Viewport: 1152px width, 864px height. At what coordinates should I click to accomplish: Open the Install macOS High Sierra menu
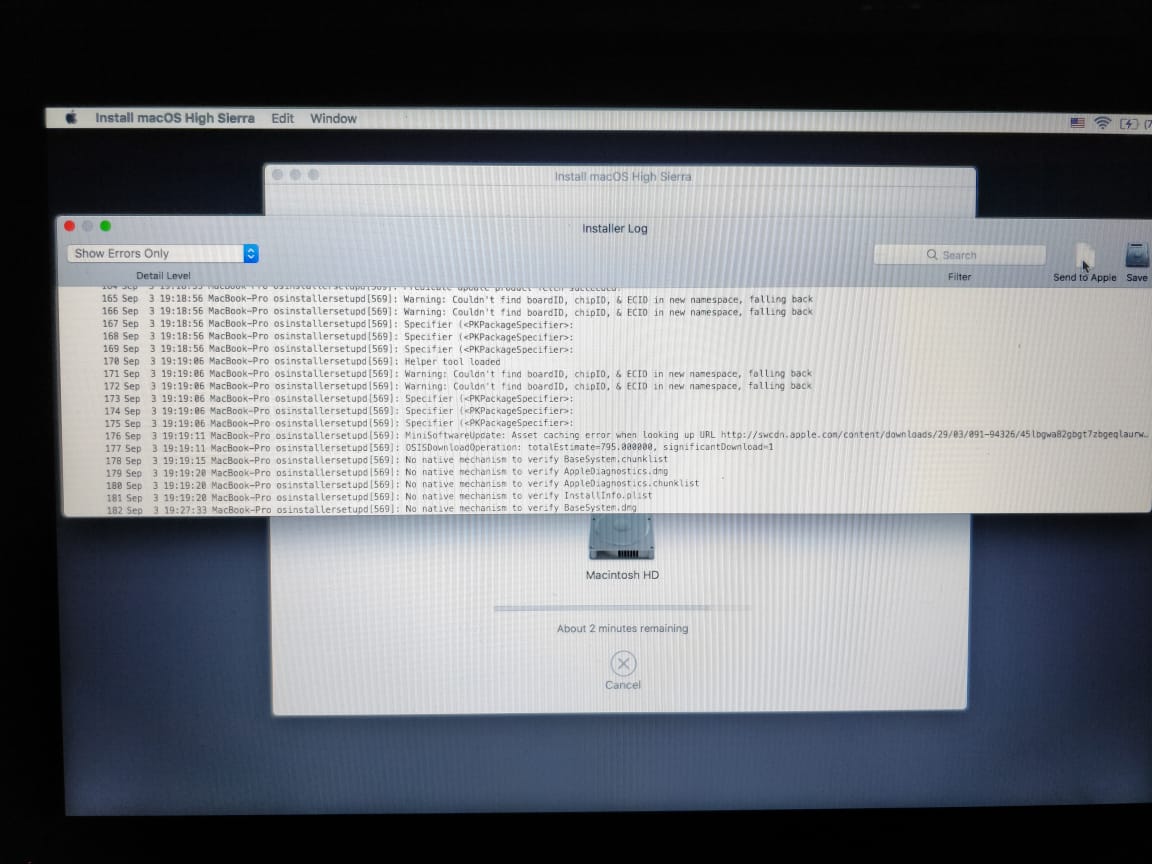175,118
